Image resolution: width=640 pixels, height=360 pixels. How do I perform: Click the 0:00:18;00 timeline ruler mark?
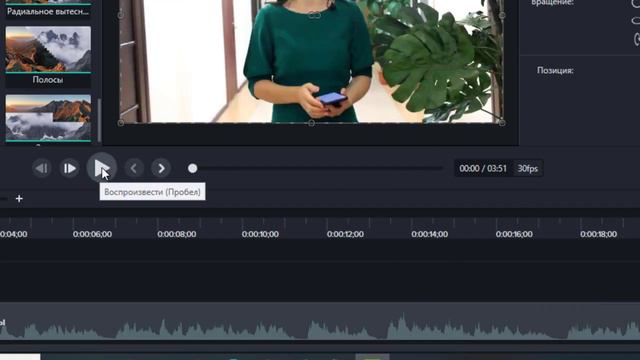point(598,234)
